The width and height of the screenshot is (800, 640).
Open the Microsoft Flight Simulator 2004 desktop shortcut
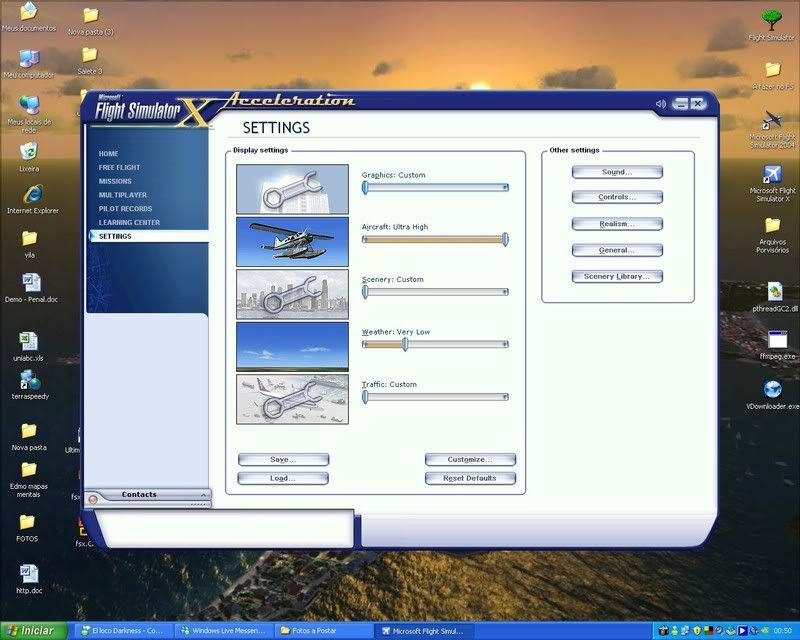click(772, 120)
